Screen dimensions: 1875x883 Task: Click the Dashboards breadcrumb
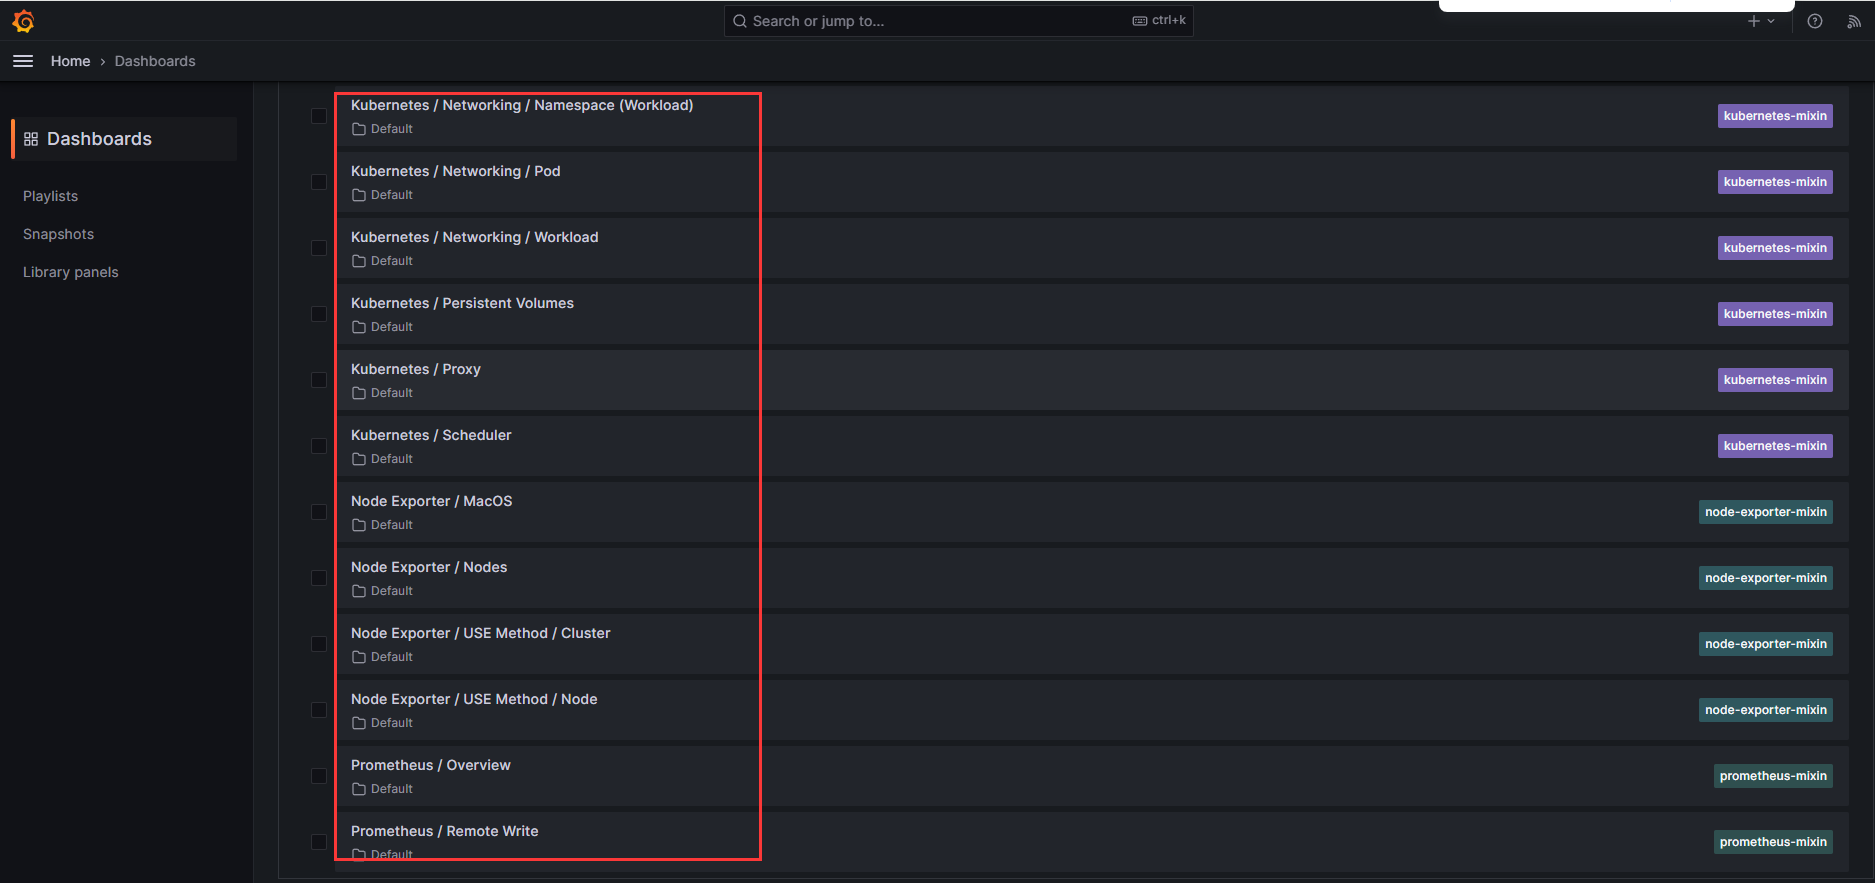[x=155, y=61]
